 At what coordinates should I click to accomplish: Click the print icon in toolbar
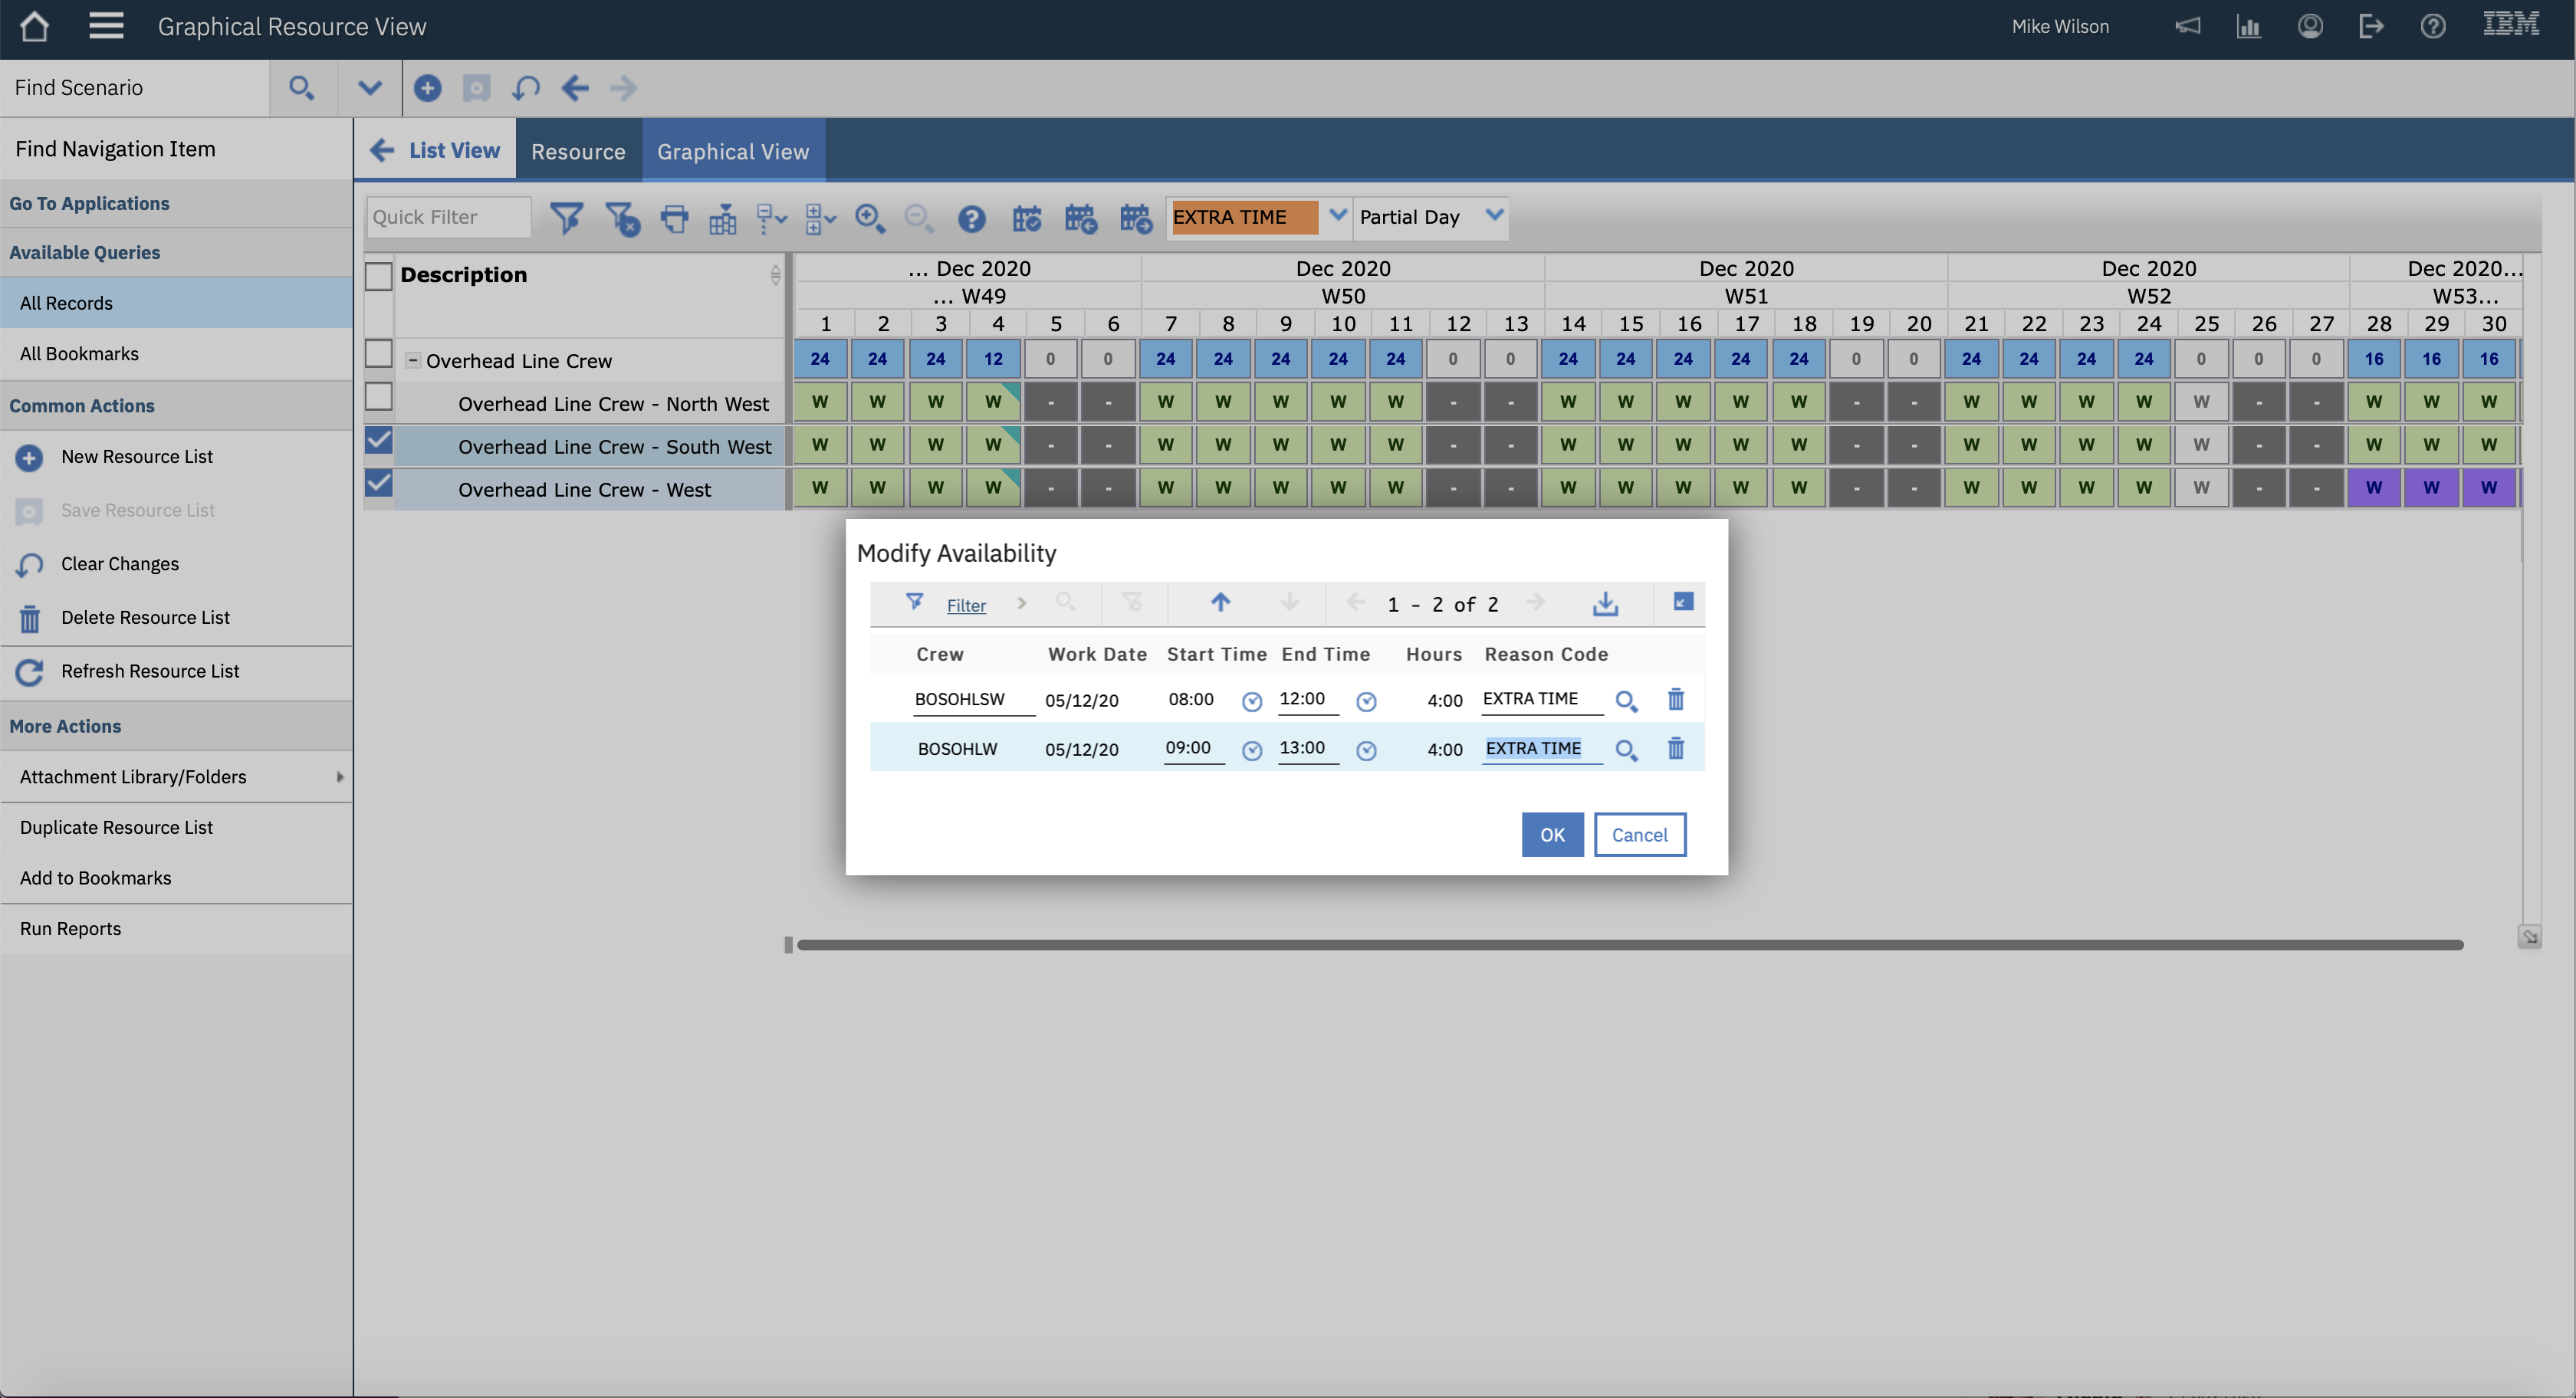tap(675, 218)
